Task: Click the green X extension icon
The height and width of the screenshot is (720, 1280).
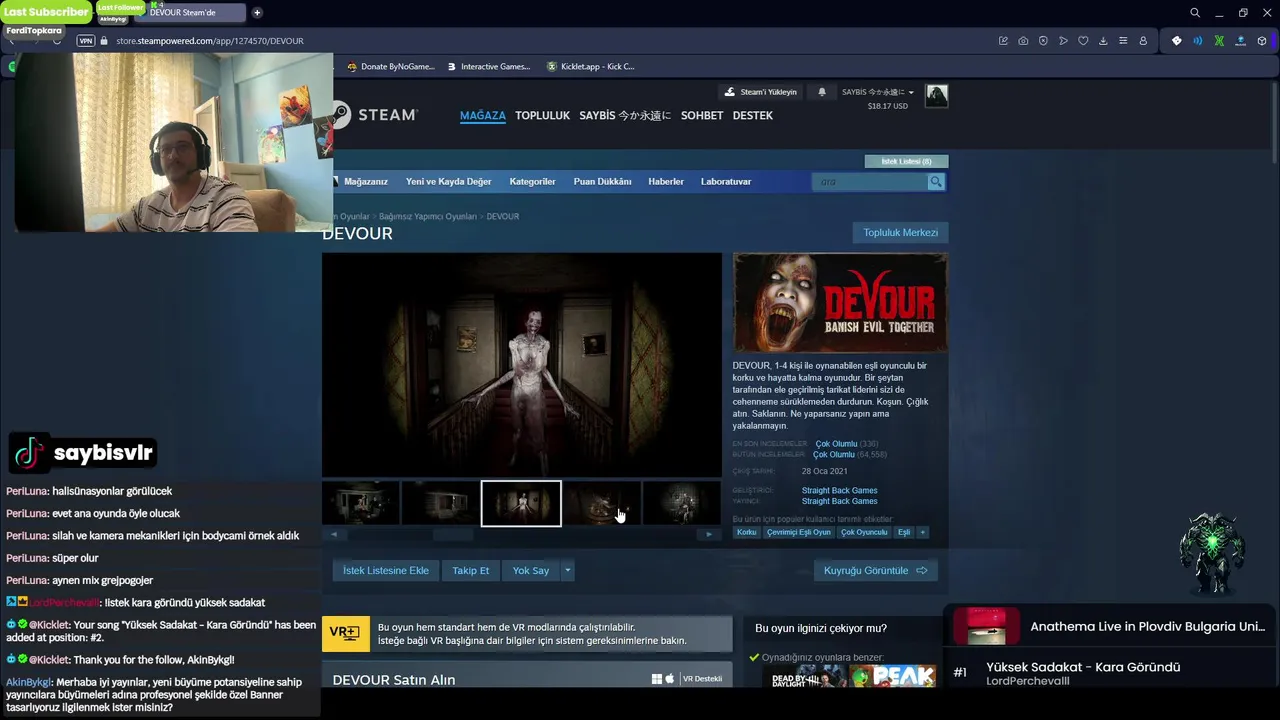Action: click(x=1219, y=41)
